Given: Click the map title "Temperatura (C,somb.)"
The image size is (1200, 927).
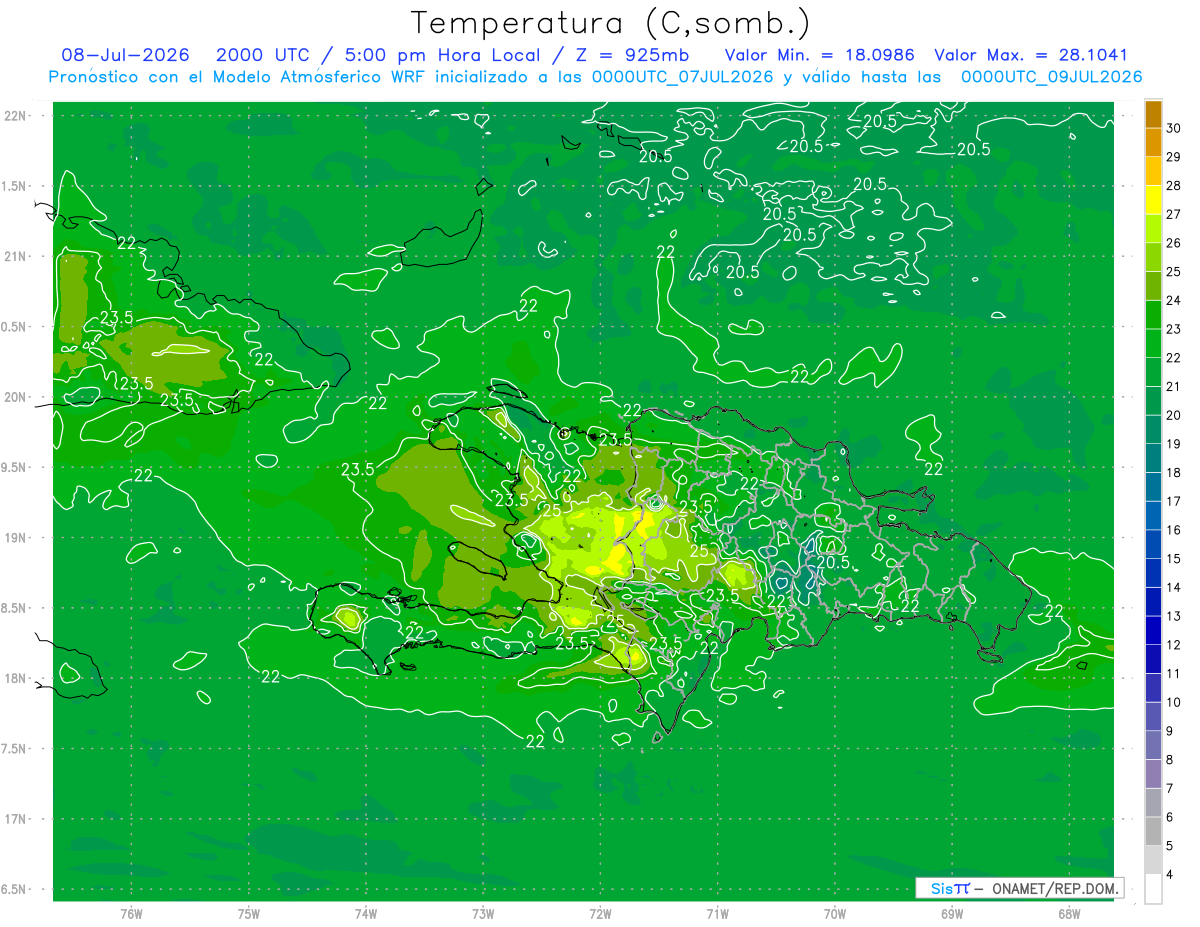Looking at the screenshot, I should click(x=611, y=23).
